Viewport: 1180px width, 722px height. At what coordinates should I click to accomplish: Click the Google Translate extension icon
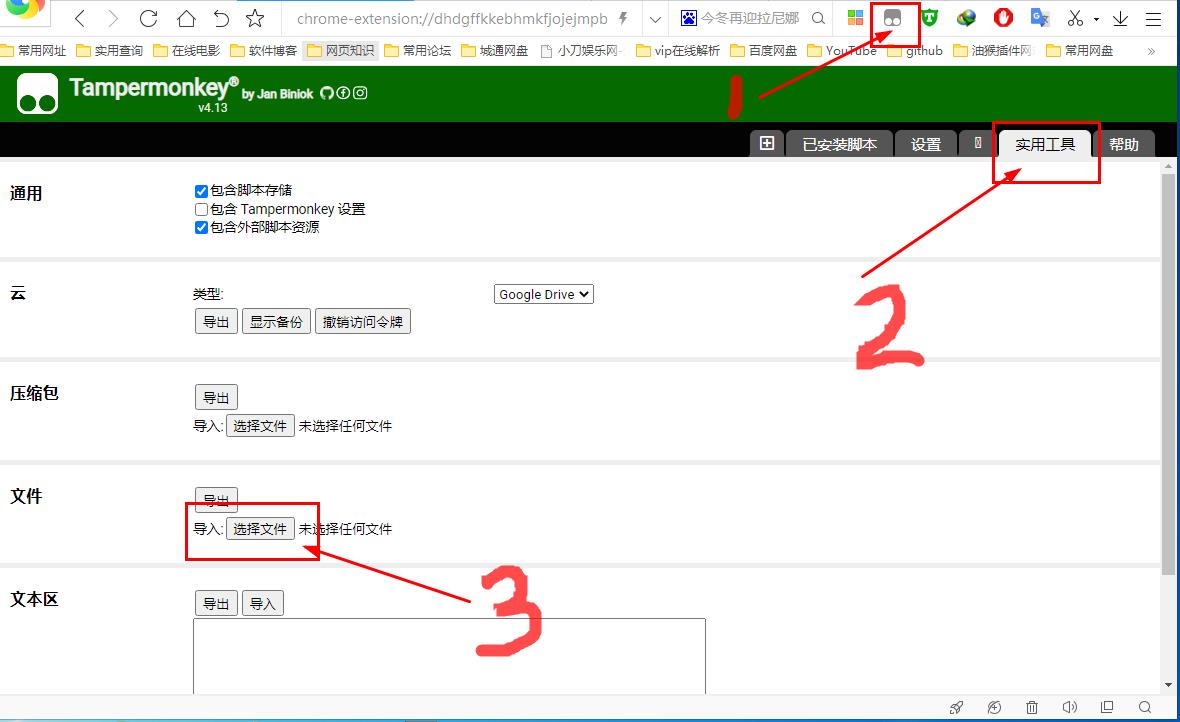click(x=1038, y=18)
